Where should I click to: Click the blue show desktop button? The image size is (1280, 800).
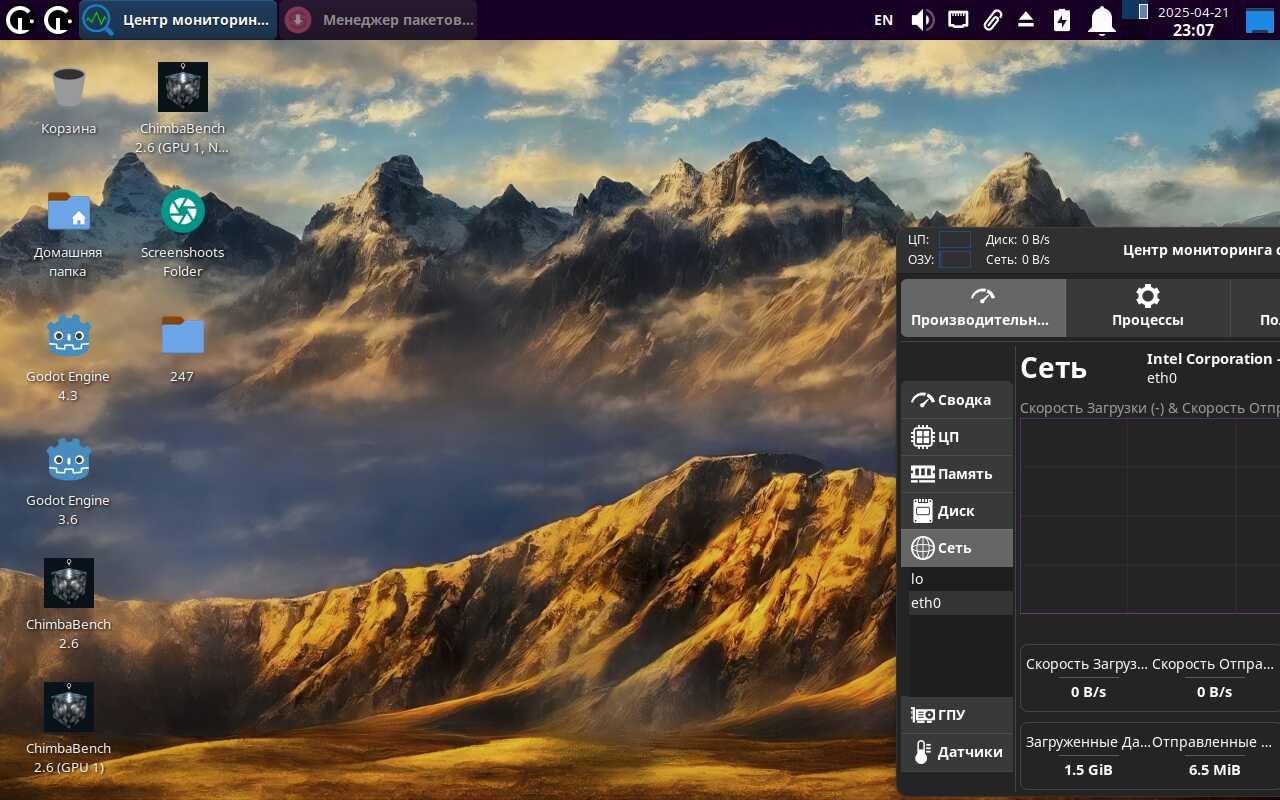[x=1259, y=20]
